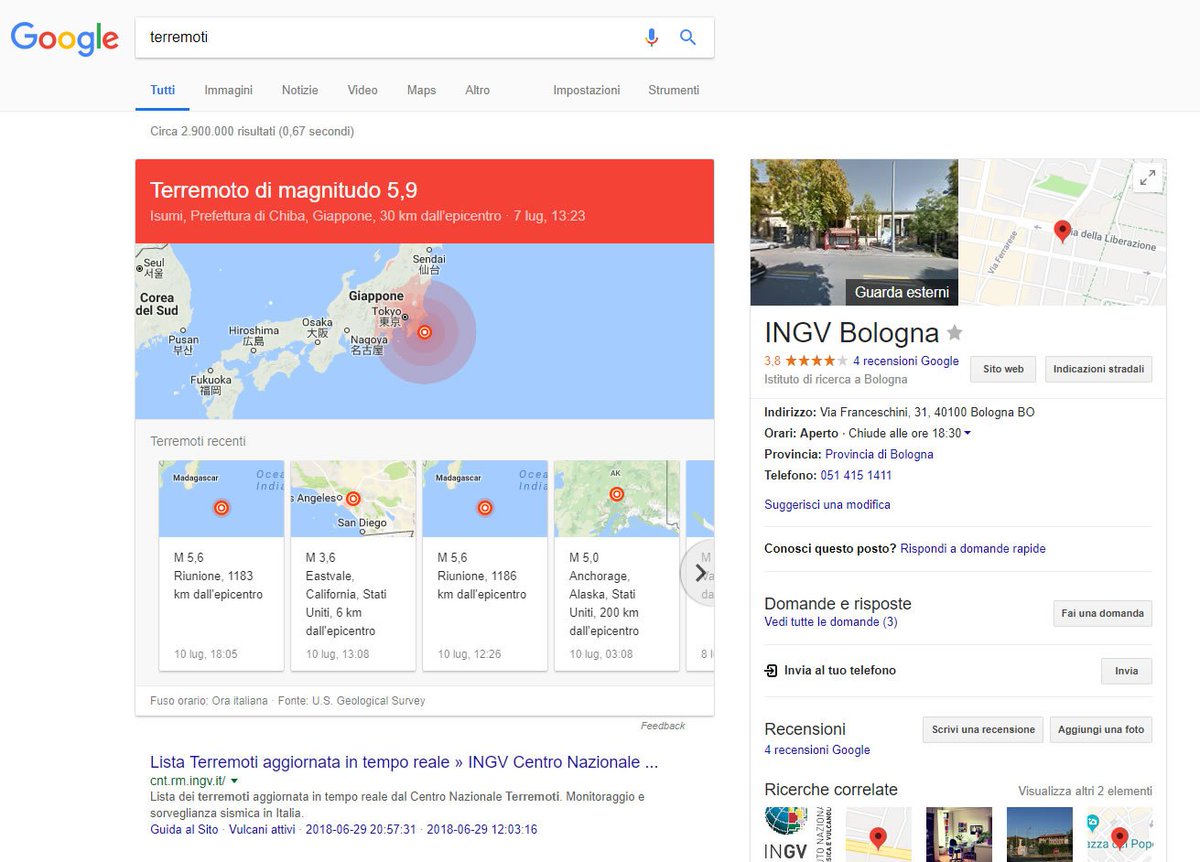Click the next arrow in recent earthquakes carousel
Image resolution: width=1200 pixels, height=862 pixels.
(699, 573)
